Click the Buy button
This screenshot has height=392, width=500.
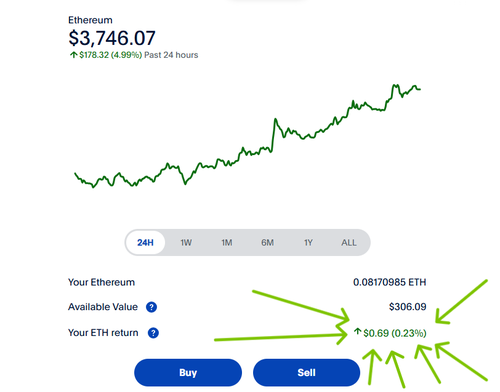(188, 372)
